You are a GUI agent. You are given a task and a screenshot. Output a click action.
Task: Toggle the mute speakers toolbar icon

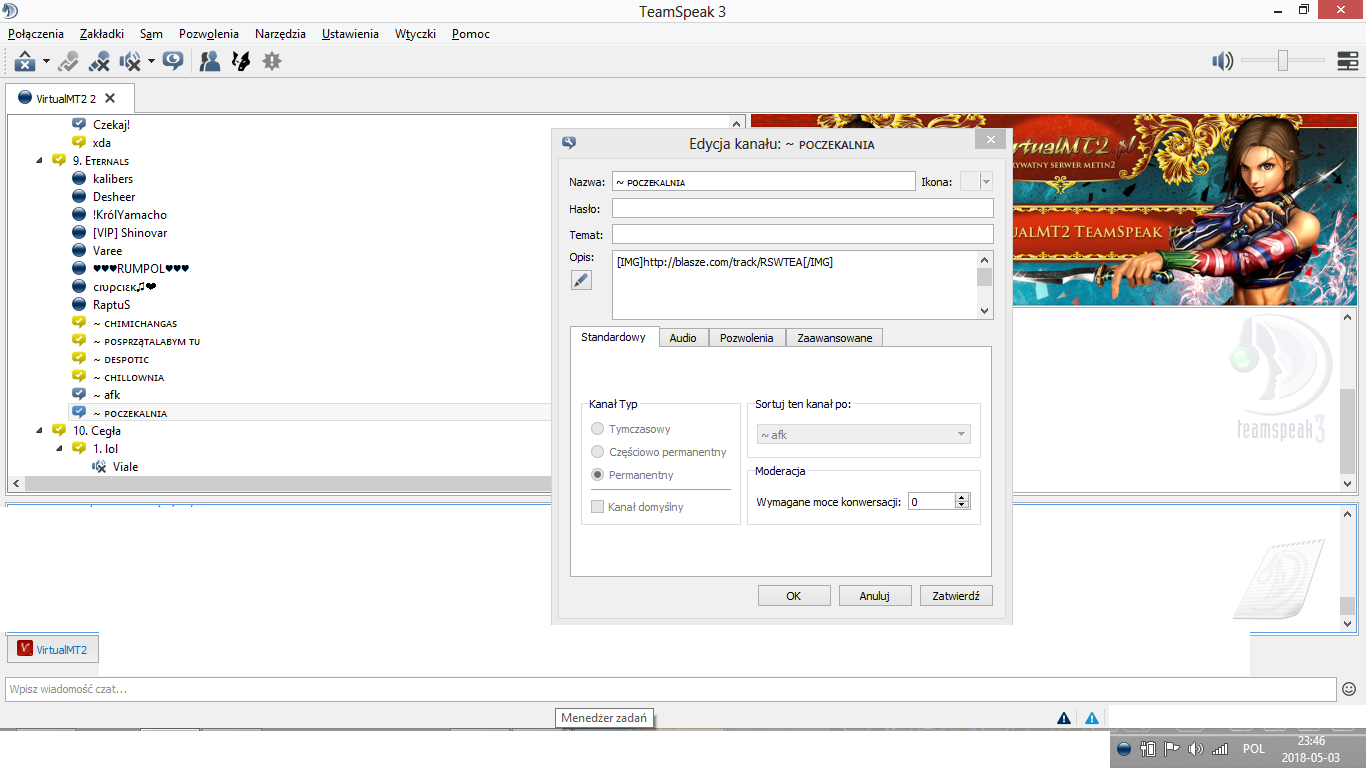(130, 61)
